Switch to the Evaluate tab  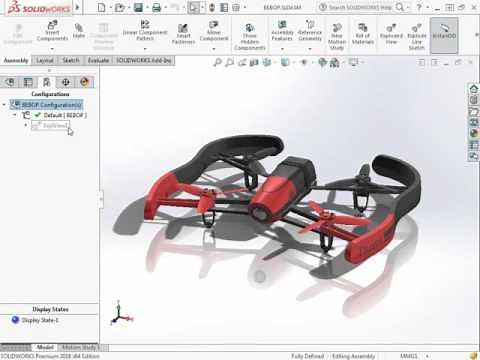click(98, 60)
